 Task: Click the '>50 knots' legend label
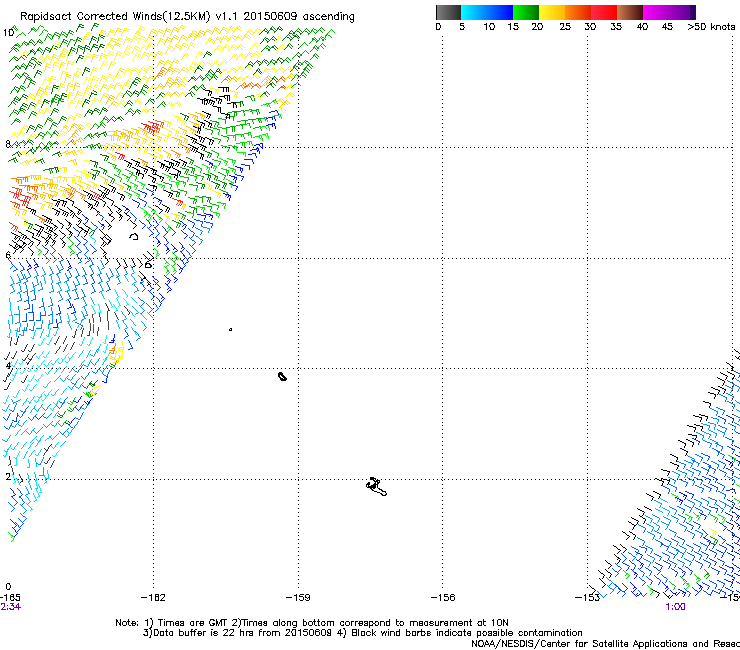(x=711, y=27)
